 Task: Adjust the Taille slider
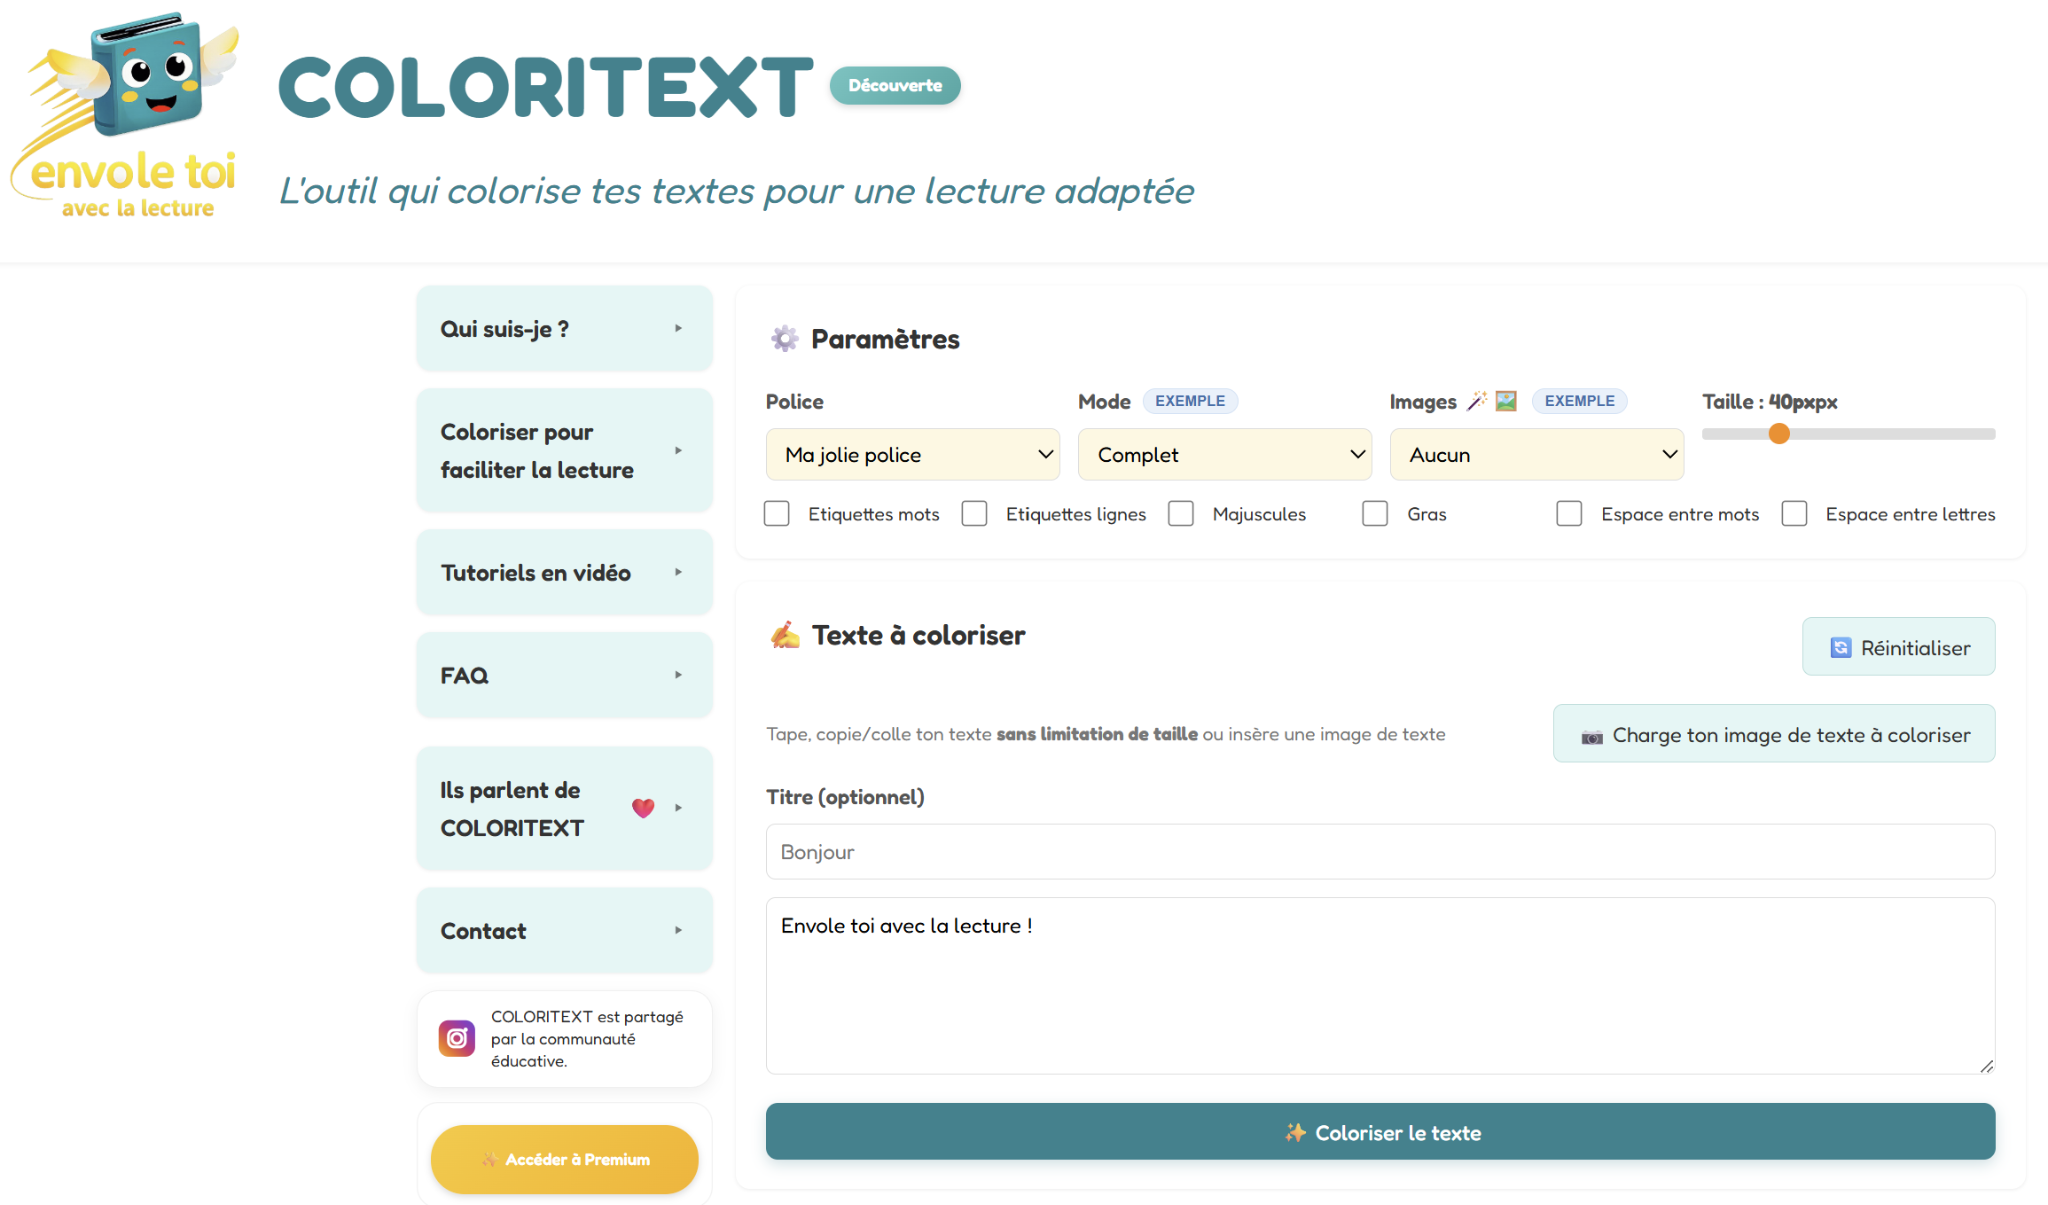(1779, 433)
